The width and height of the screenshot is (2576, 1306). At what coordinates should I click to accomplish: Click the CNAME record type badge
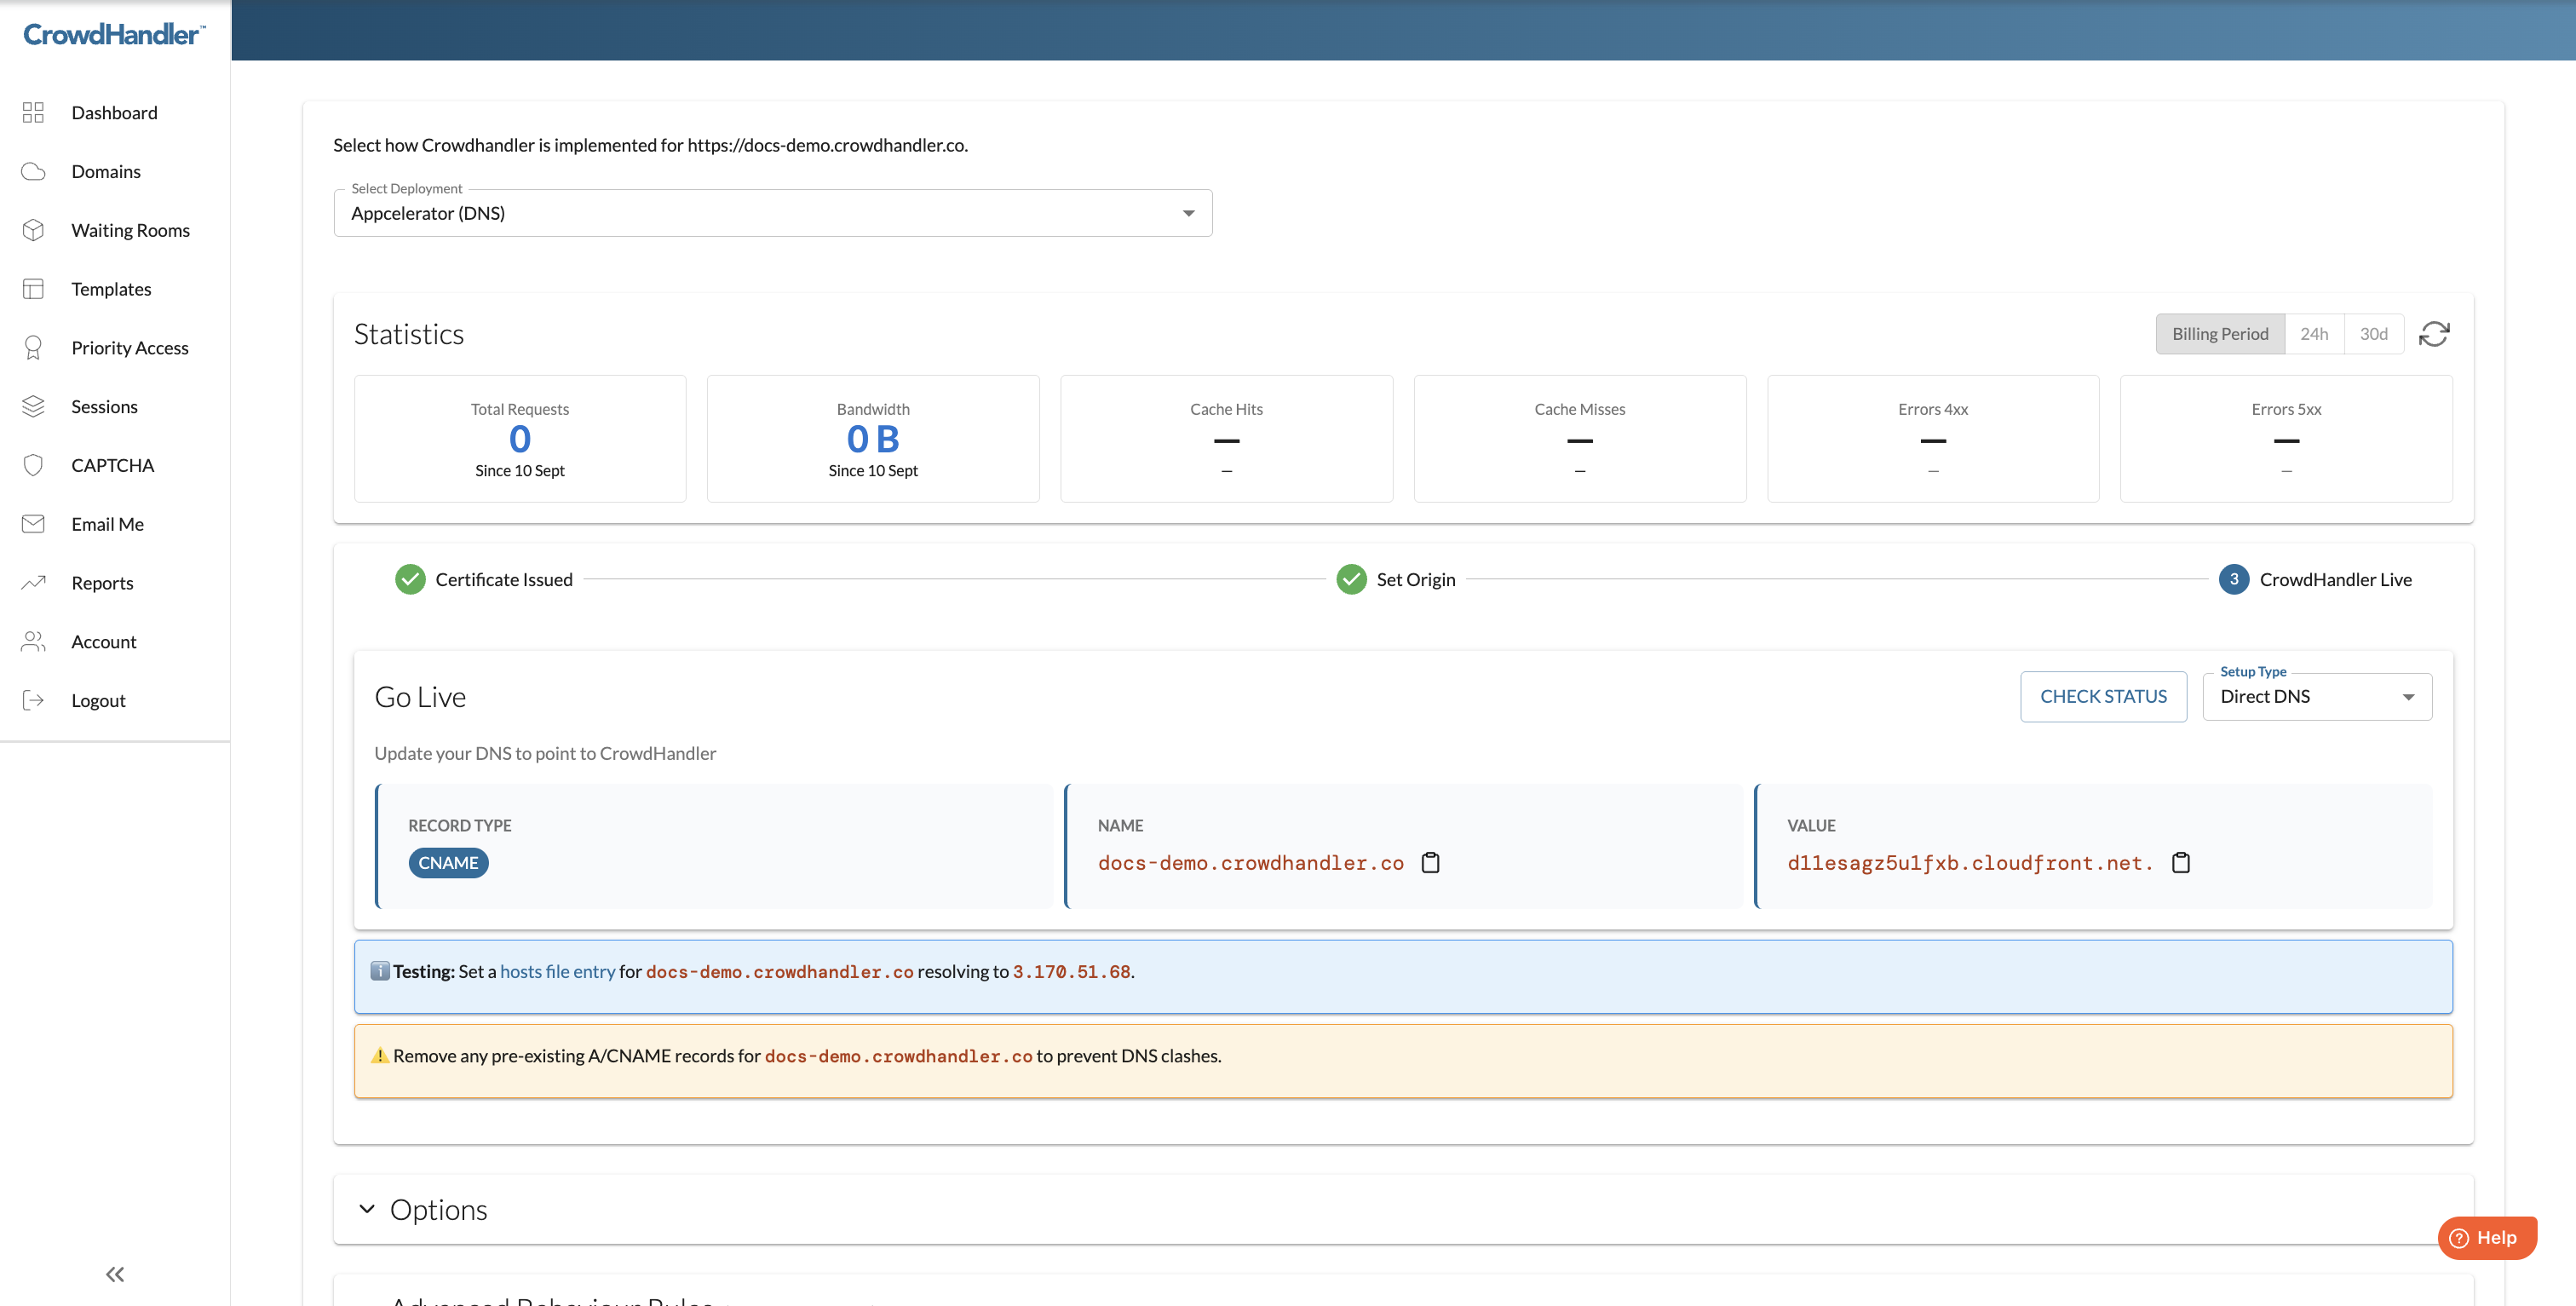pos(448,862)
